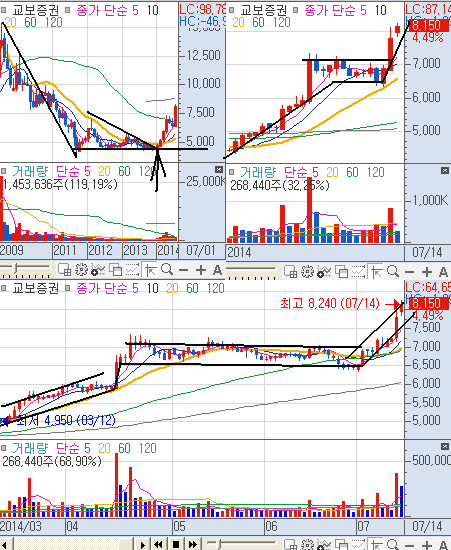Viewport: 451px width, 550px height.
Task: Toggle 종가 단순 checkbox in the daily chart legend
Action: pos(68,288)
